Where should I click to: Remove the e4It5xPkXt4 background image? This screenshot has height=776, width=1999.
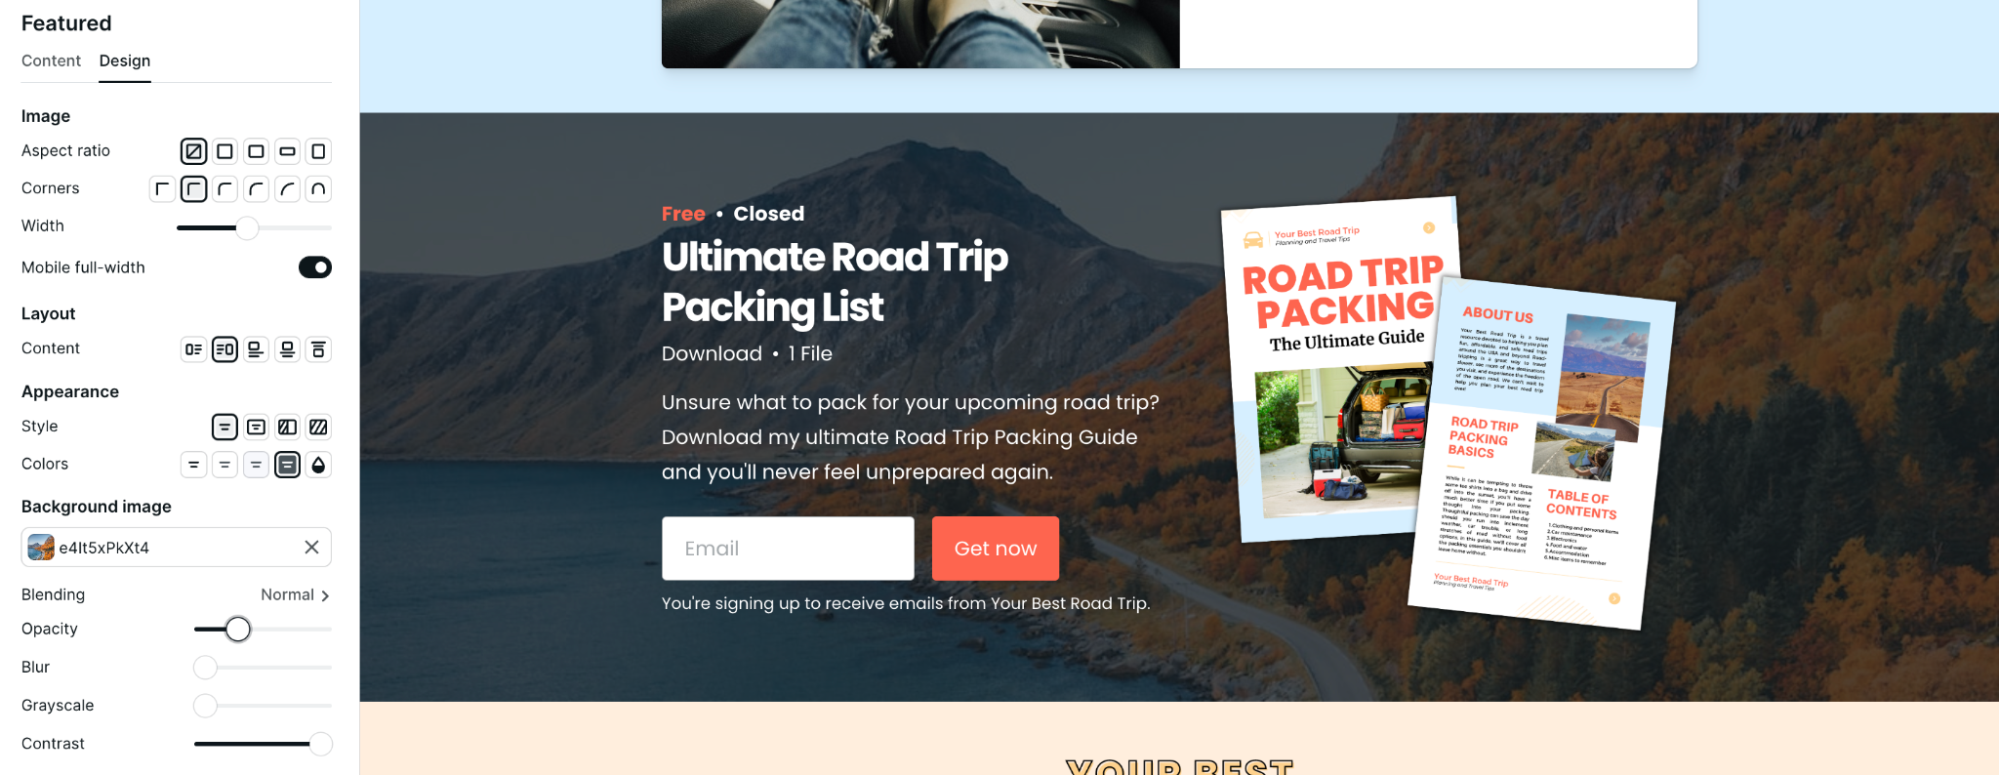point(312,547)
